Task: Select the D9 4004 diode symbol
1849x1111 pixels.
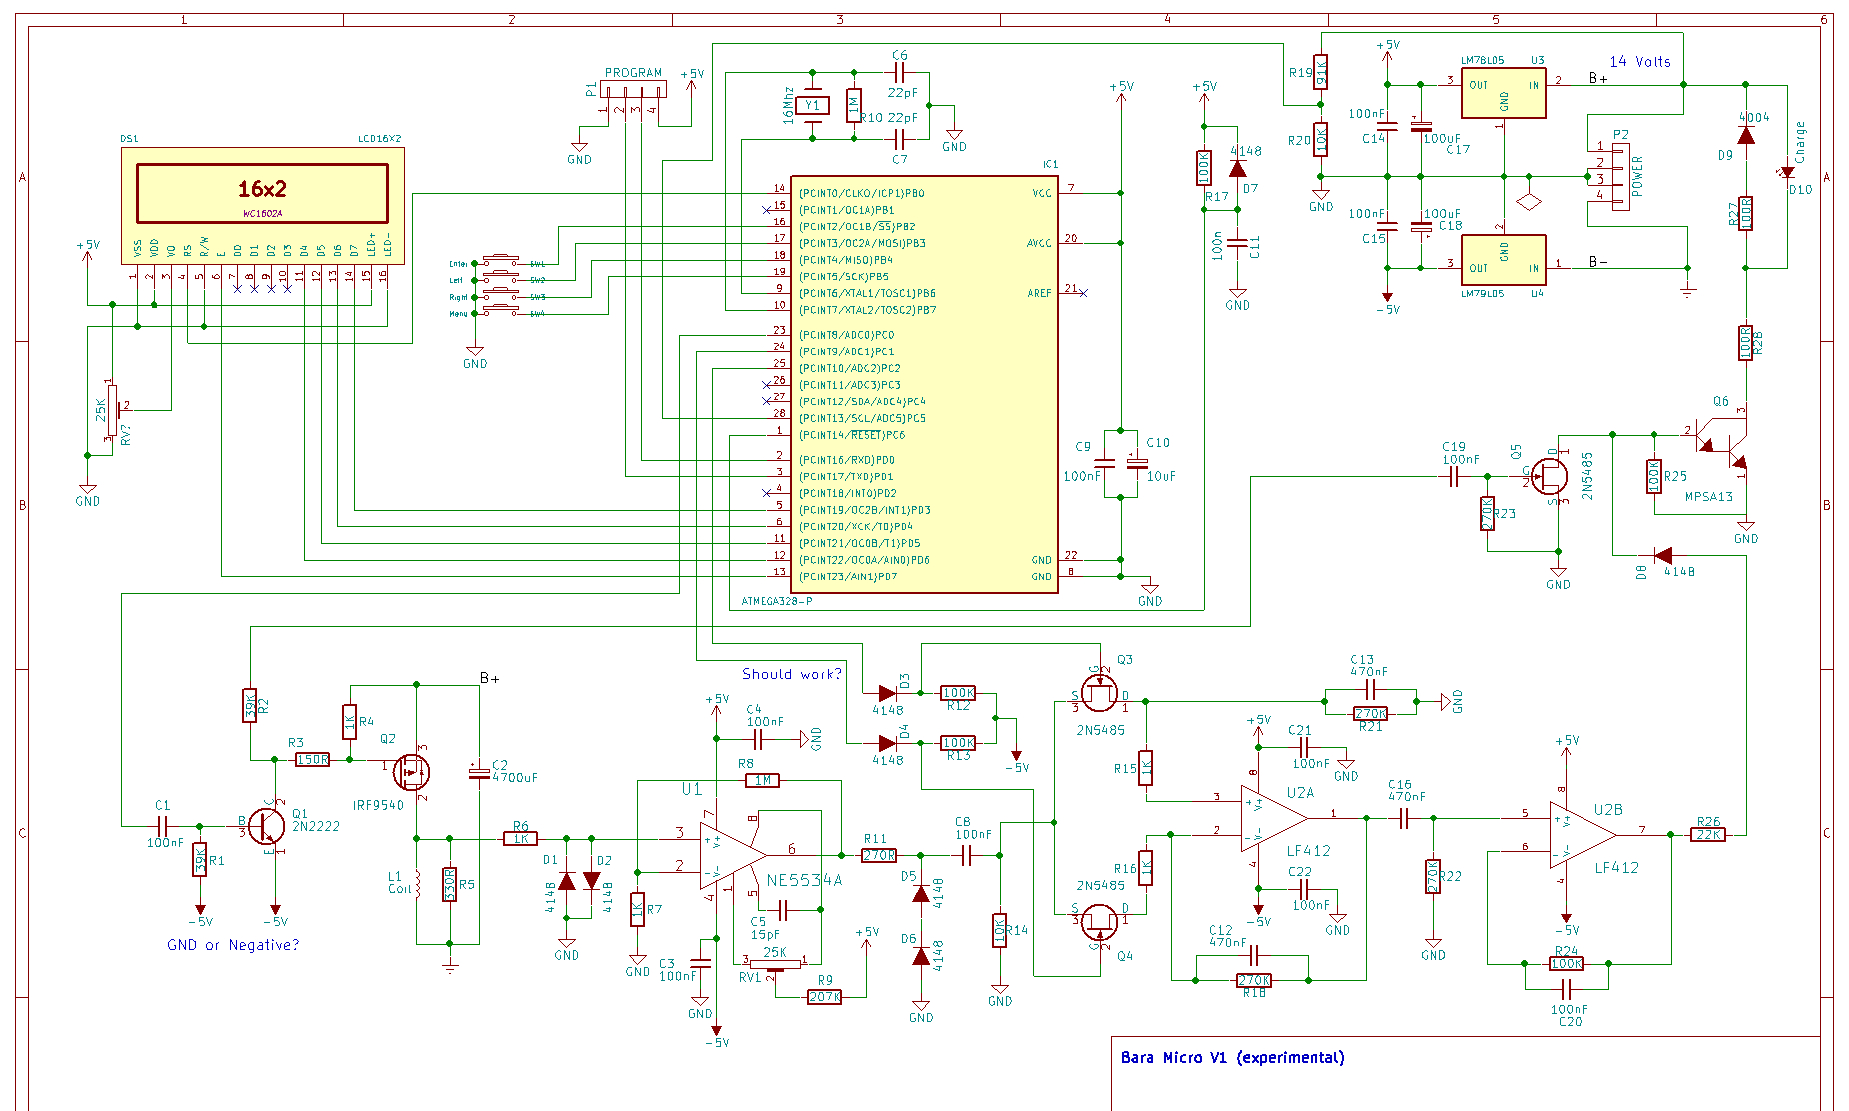Action: pos(1746,135)
